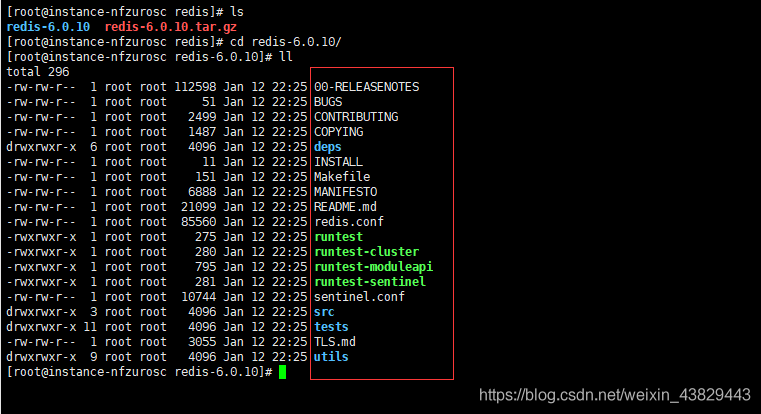Select the file size 2499
Viewport: 761px width, 414px height.
202,117
